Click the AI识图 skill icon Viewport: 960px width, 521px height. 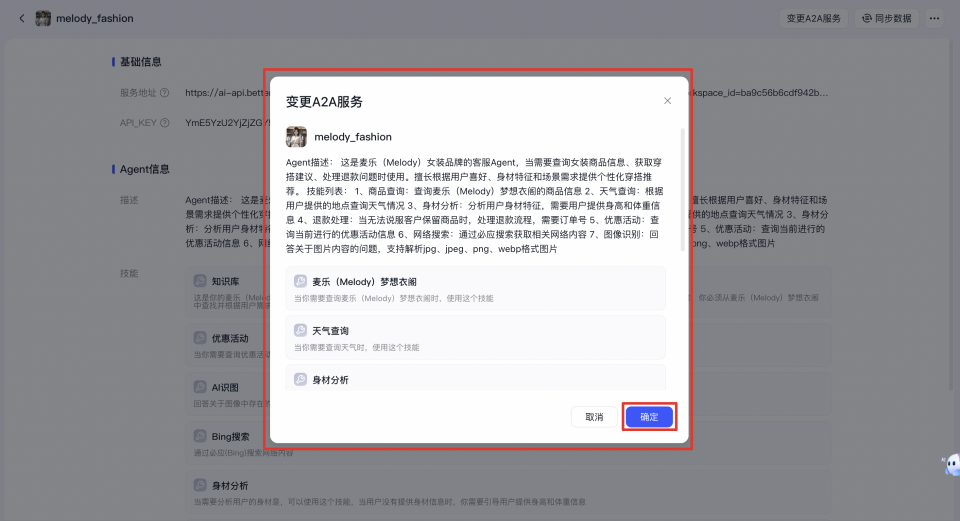pyautogui.click(x=200, y=387)
